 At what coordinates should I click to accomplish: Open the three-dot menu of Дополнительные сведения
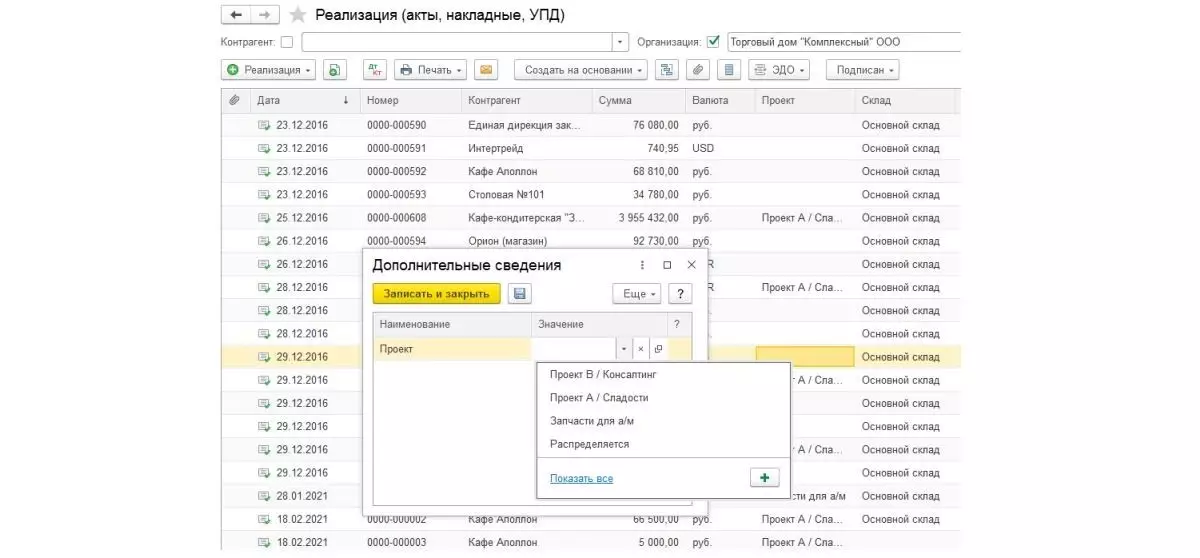(x=642, y=265)
